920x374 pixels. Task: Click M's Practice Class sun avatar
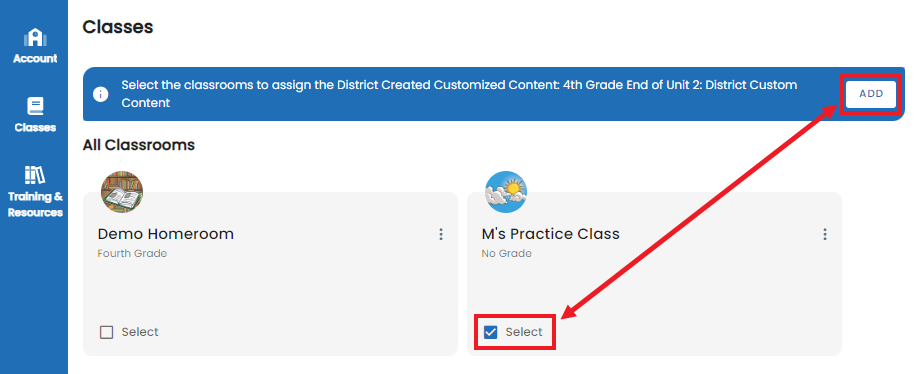pyautogui.click(x=506, y=192)
